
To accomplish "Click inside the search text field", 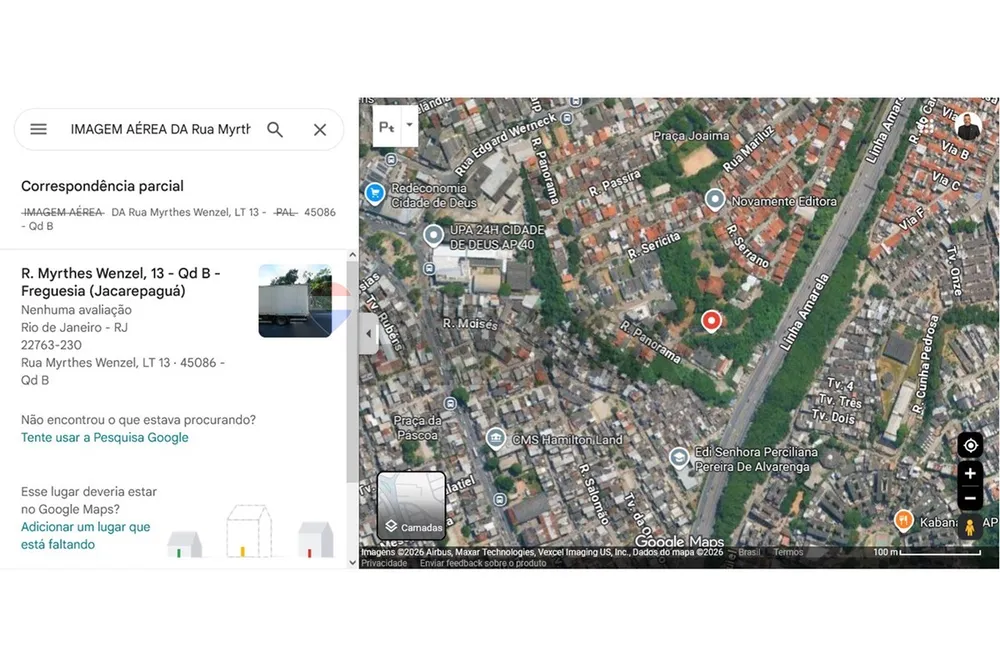I will tap(160, 129).
